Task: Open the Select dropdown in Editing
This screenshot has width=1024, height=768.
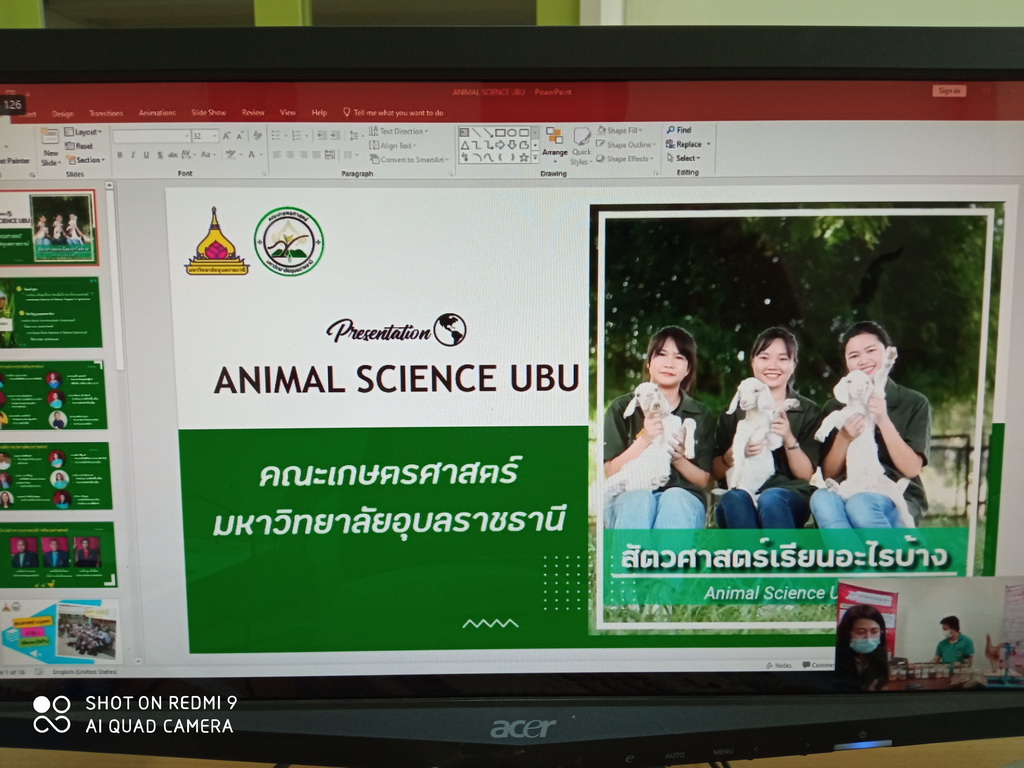Action: point(684,158)
